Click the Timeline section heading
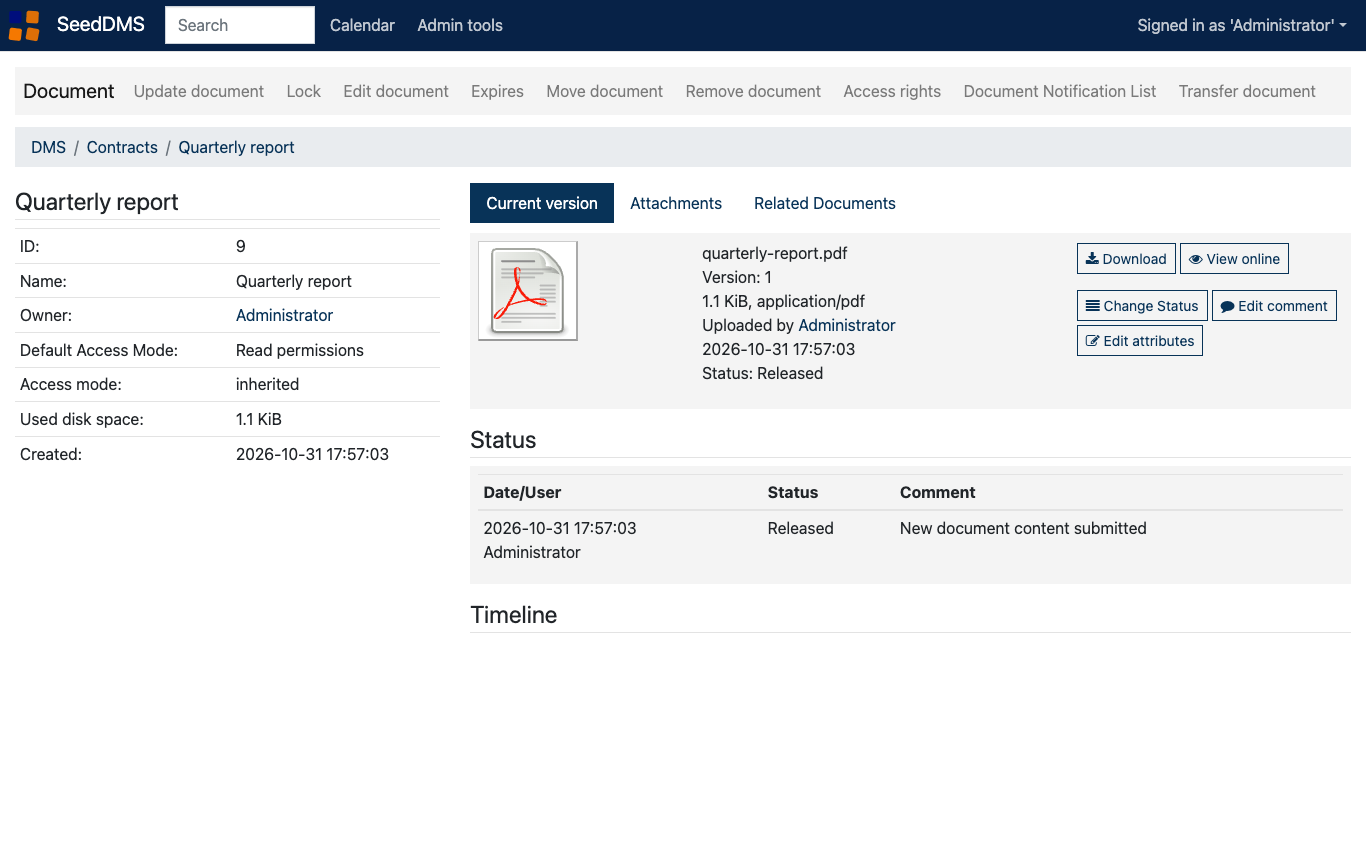Image resolution: width=1366 pixels, height=860 pixels. coord(514,615)
